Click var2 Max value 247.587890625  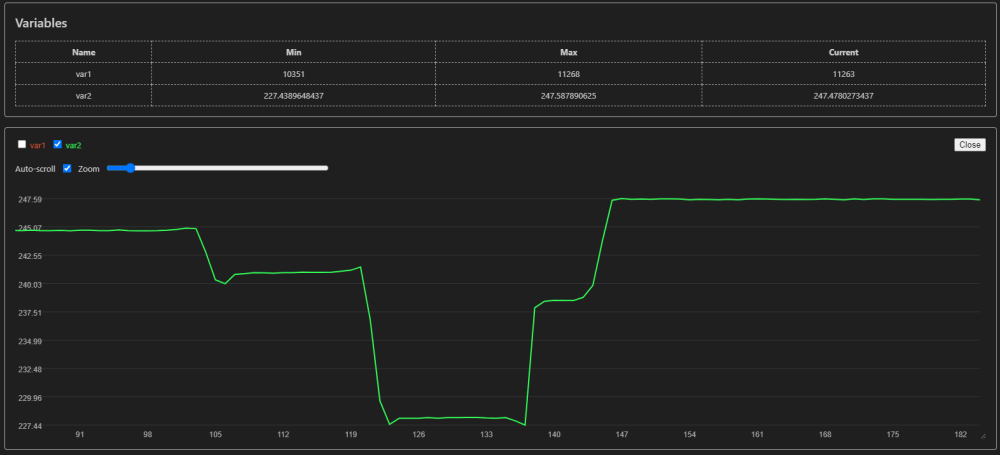click(x=569, y=95)
